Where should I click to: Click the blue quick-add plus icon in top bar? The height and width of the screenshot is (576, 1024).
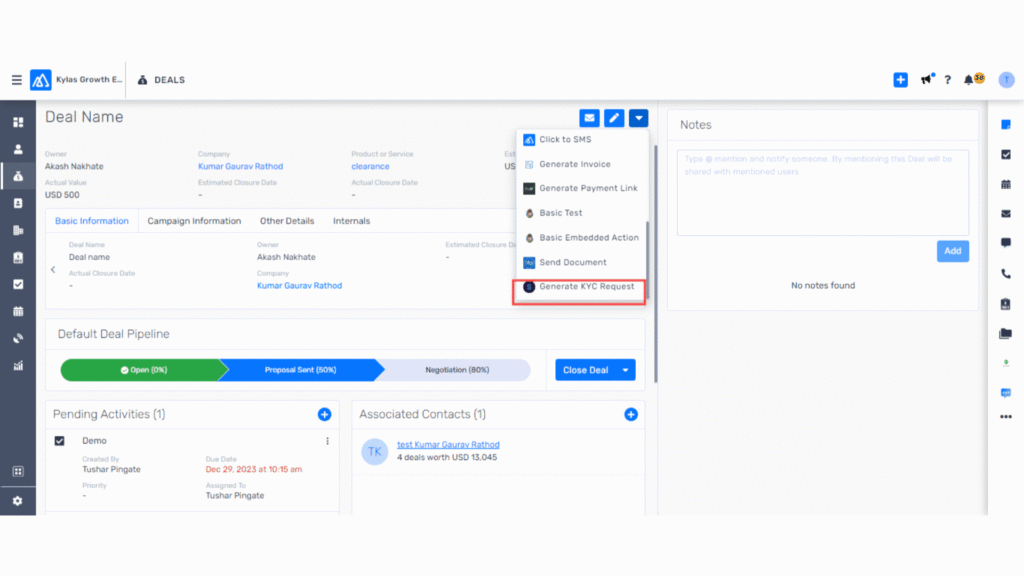coord(900,80)
